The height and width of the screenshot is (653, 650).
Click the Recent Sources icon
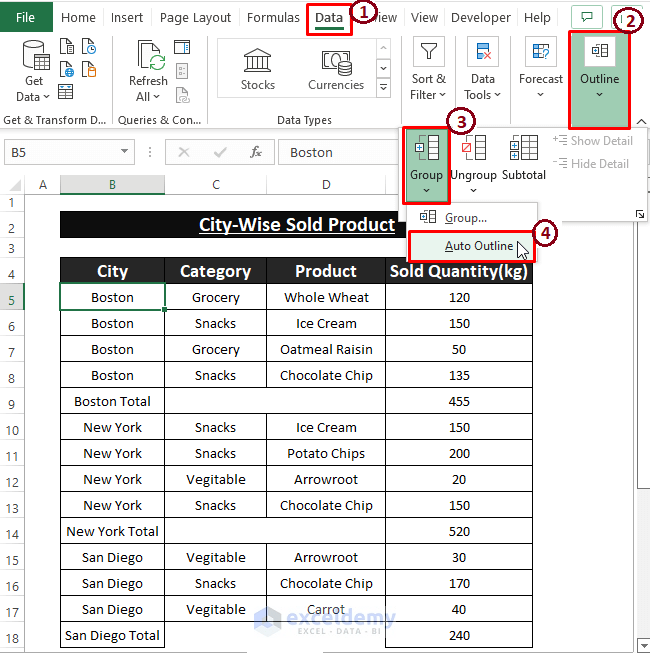[x=89, y=46]
